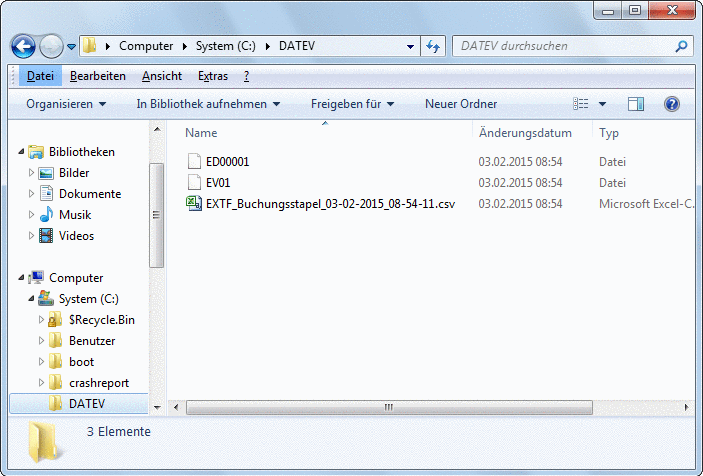Select 'Computer' in the address breadcrumb
The height and width of the screenshot is (476, 703).
146,46
